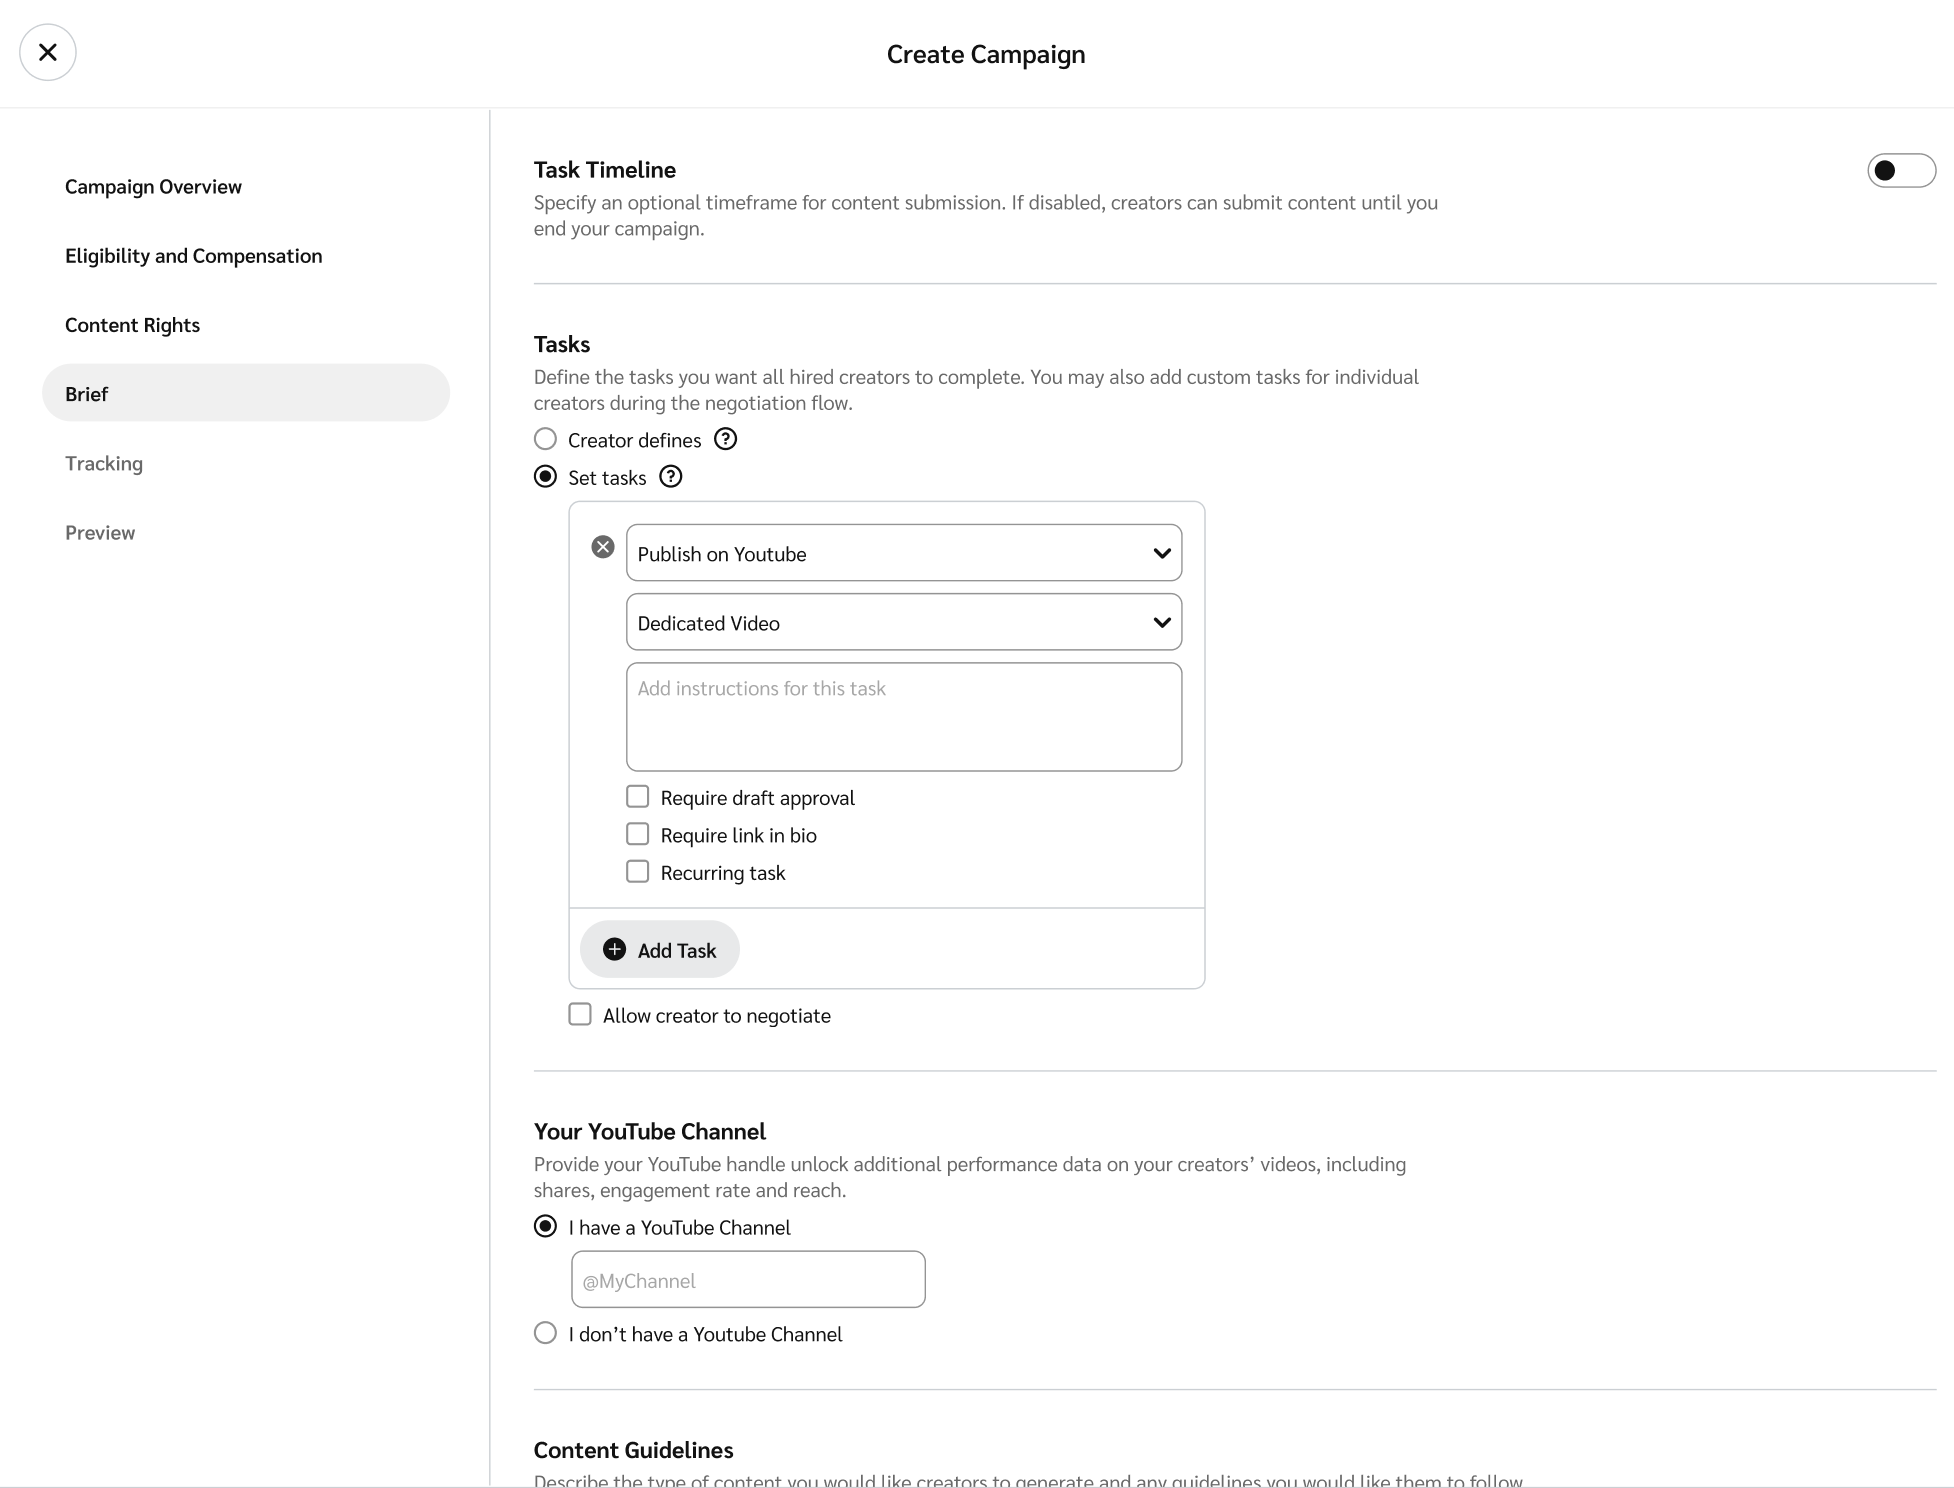Select Creator defines radio option
Viewport: 1954px width, 1488px height.
click(x=545, y=439)
